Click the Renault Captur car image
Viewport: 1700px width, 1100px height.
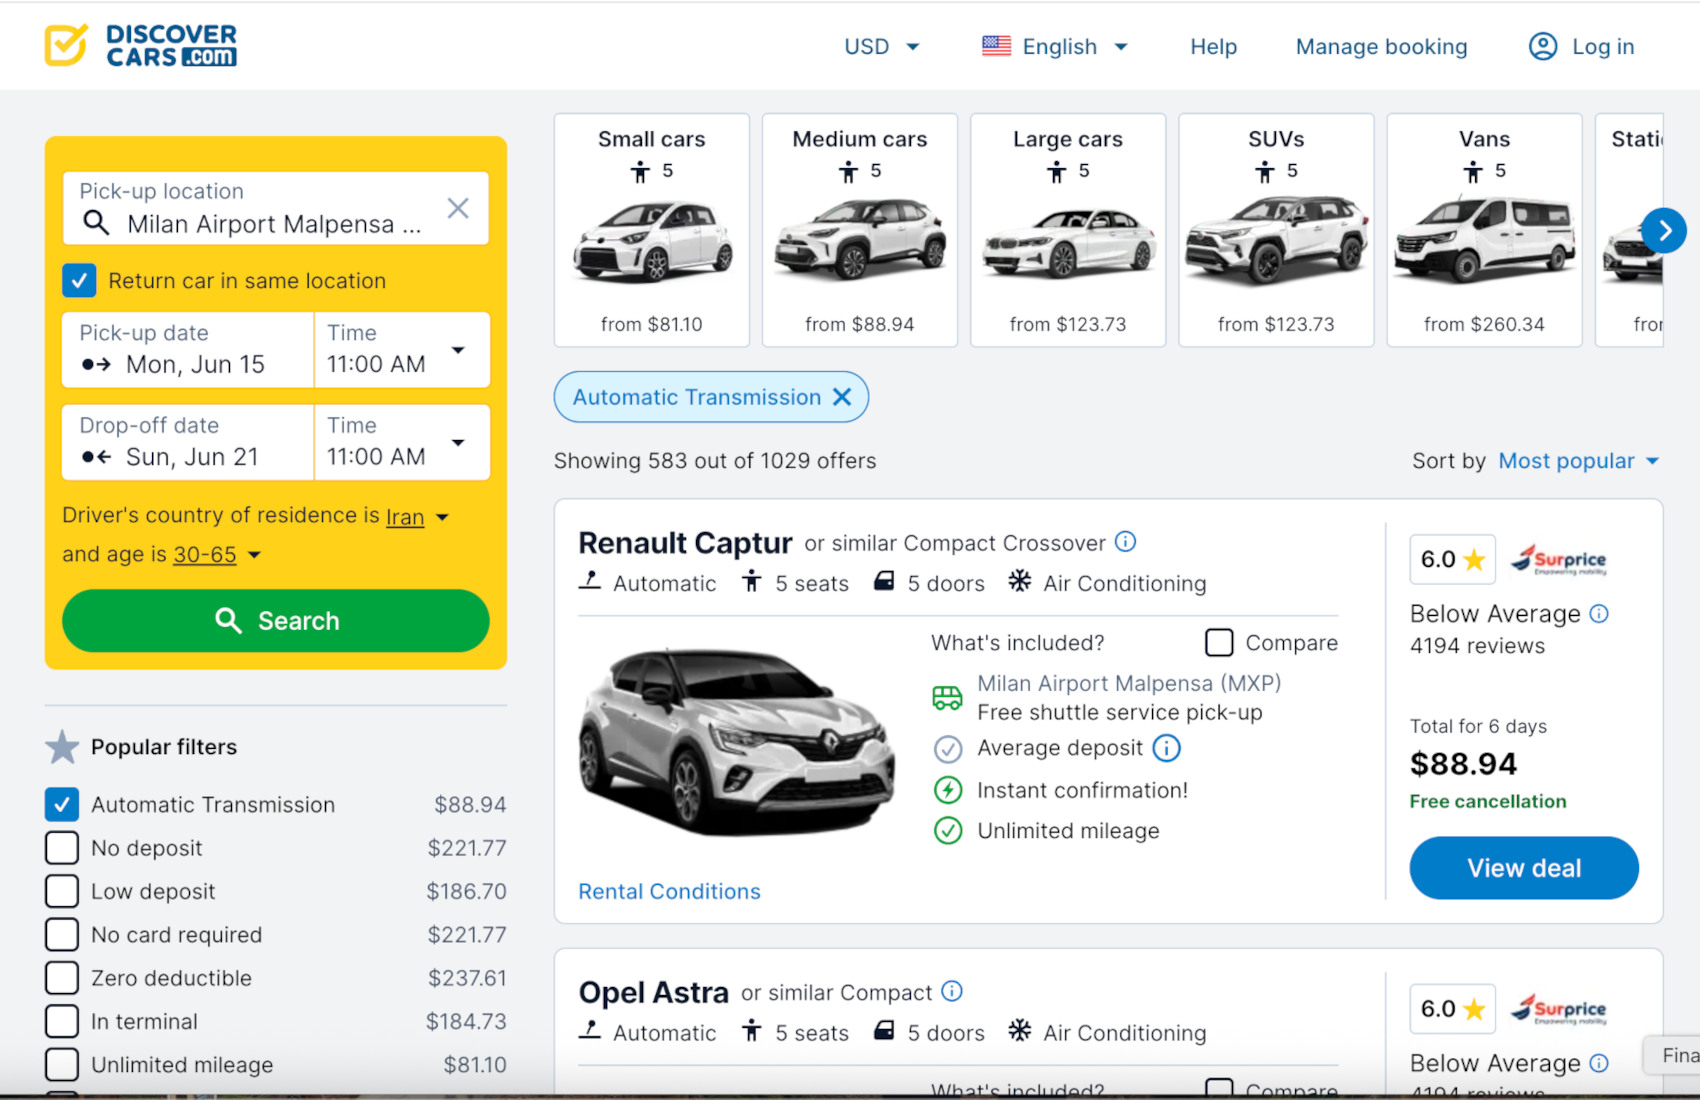click(738, 741)
